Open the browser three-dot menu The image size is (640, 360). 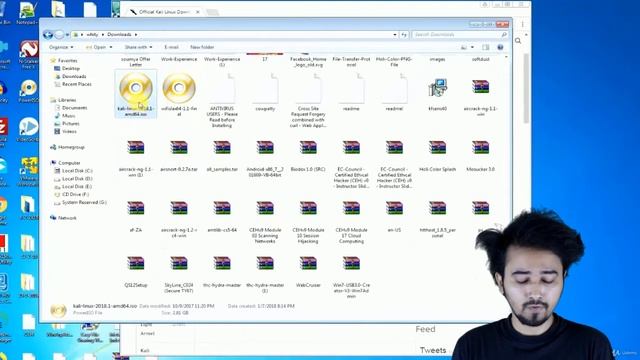click(x=522, y=24)
